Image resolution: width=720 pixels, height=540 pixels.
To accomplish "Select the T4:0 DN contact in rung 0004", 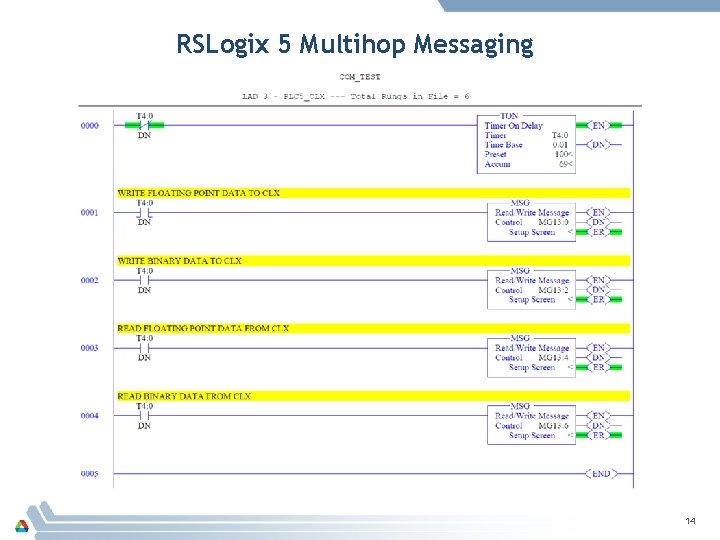I will 144,416.
